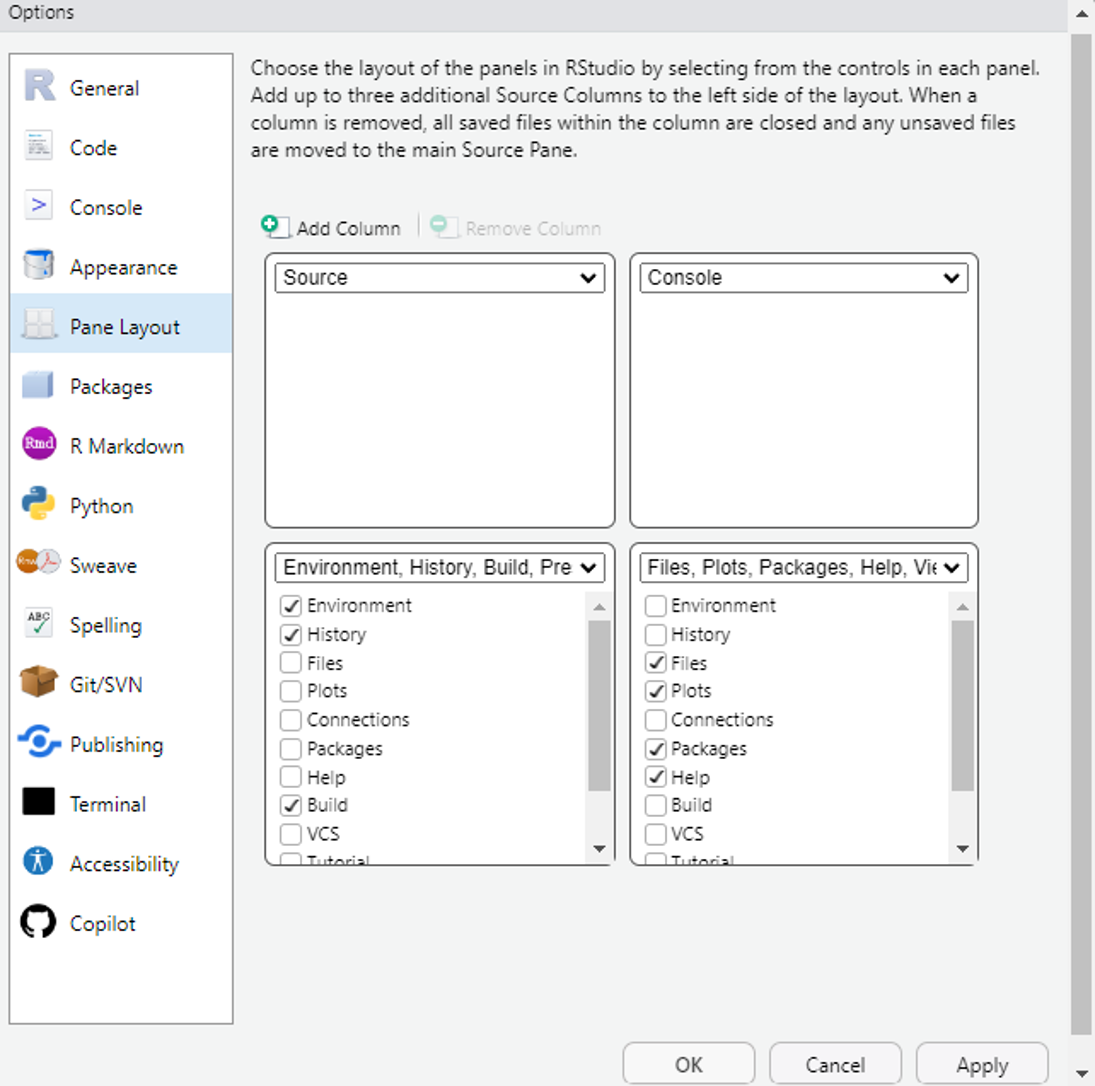Open the General settings R icon

pyautogui.click(x=39, y=87)
